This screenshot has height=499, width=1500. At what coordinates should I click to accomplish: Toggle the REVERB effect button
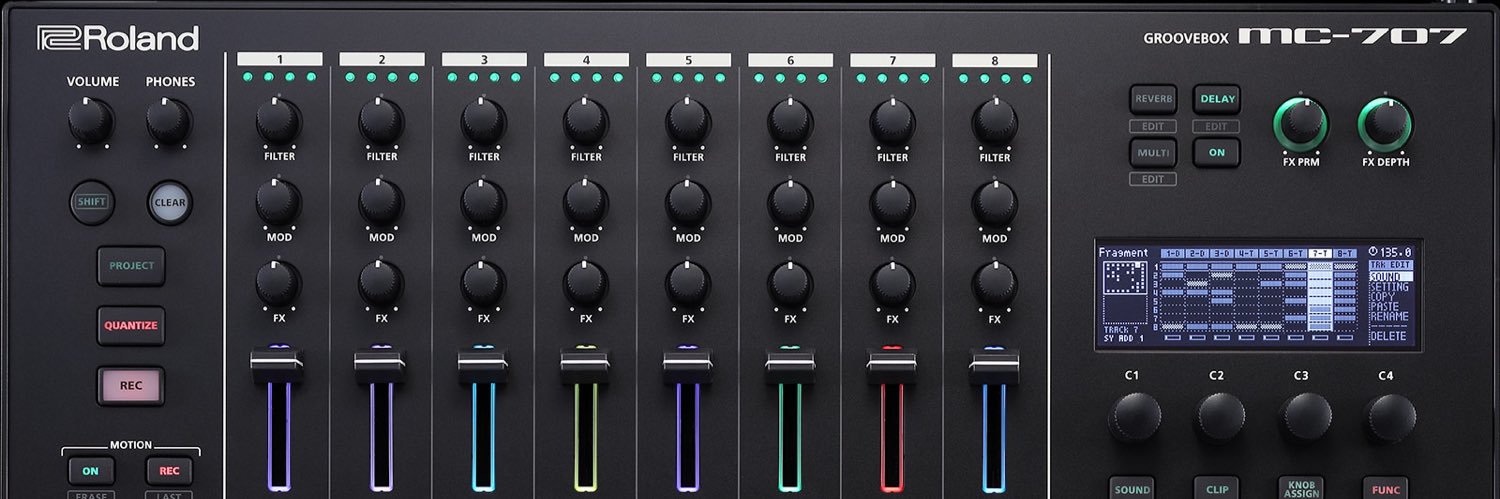click(1153, 99)
